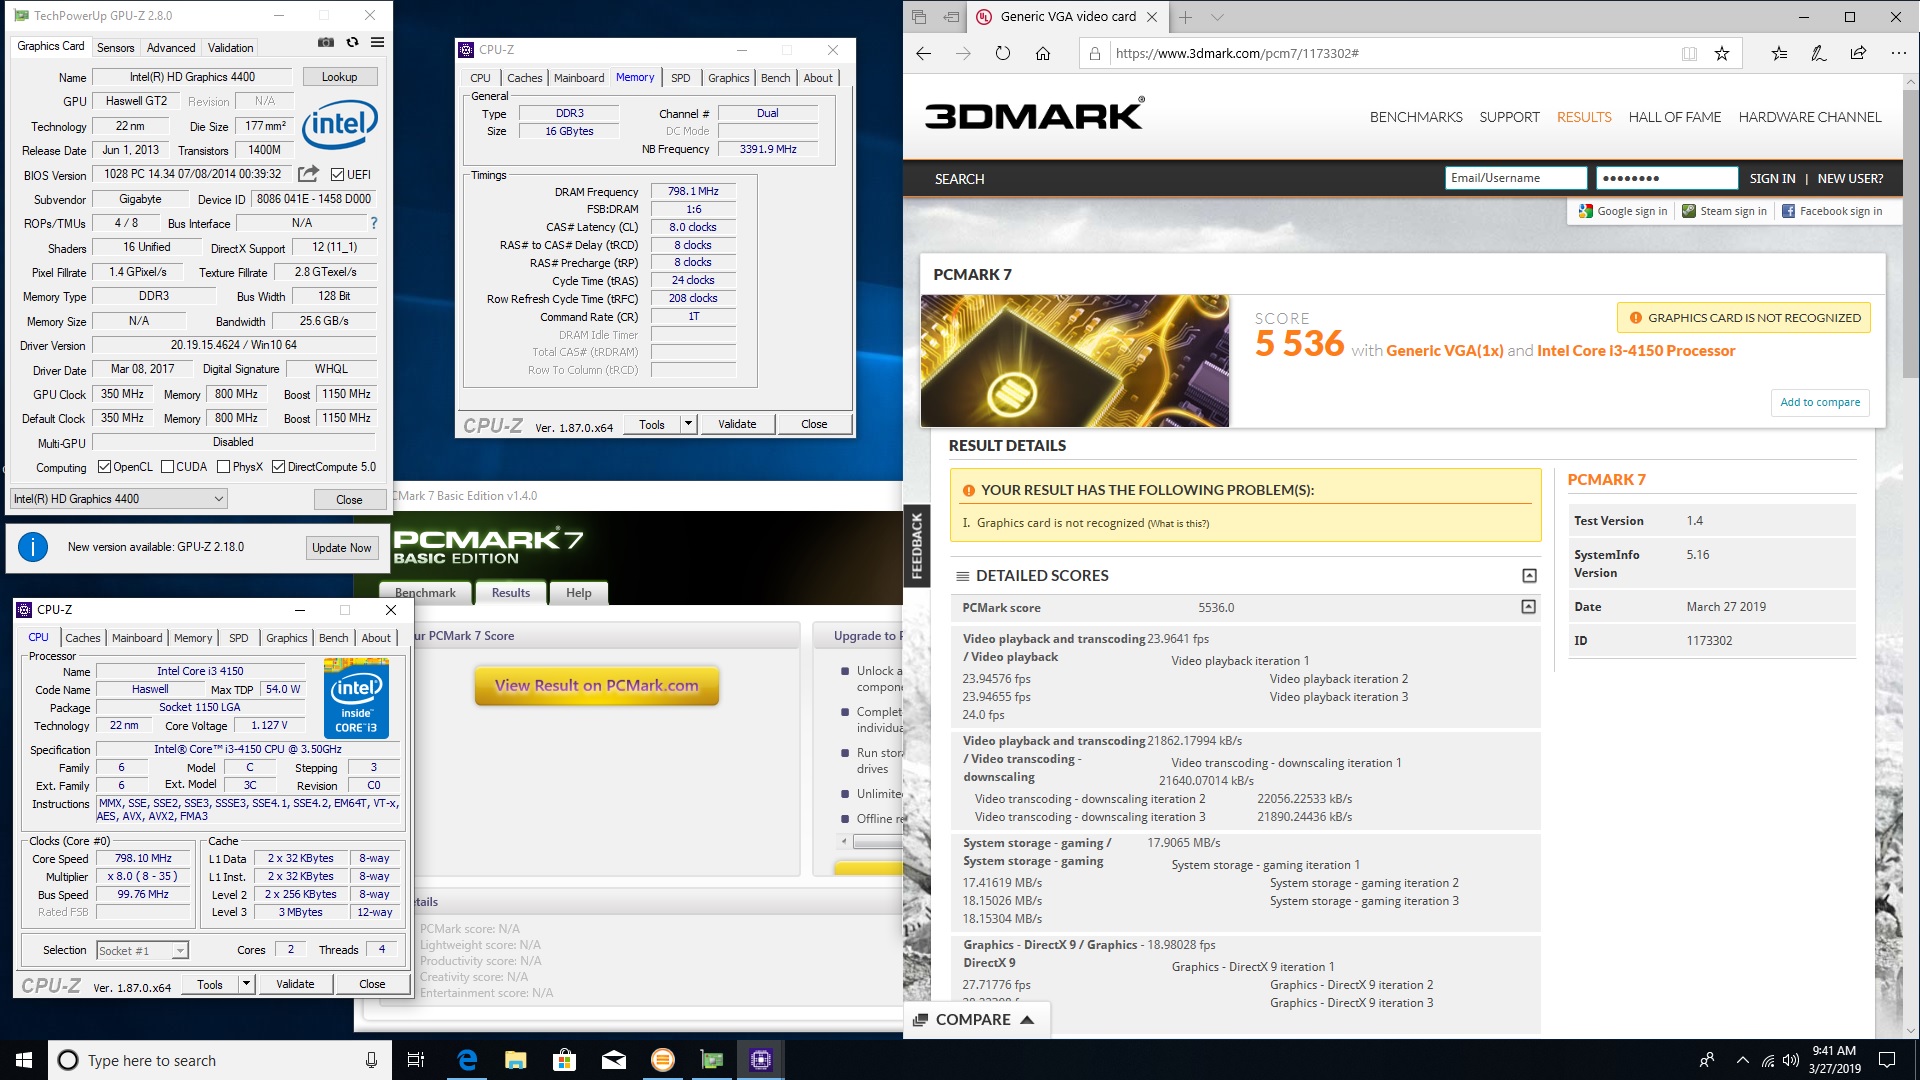Set tabs aside in Edge
The width and height of the screenshot is (1920, 1080).
(952, 17)
